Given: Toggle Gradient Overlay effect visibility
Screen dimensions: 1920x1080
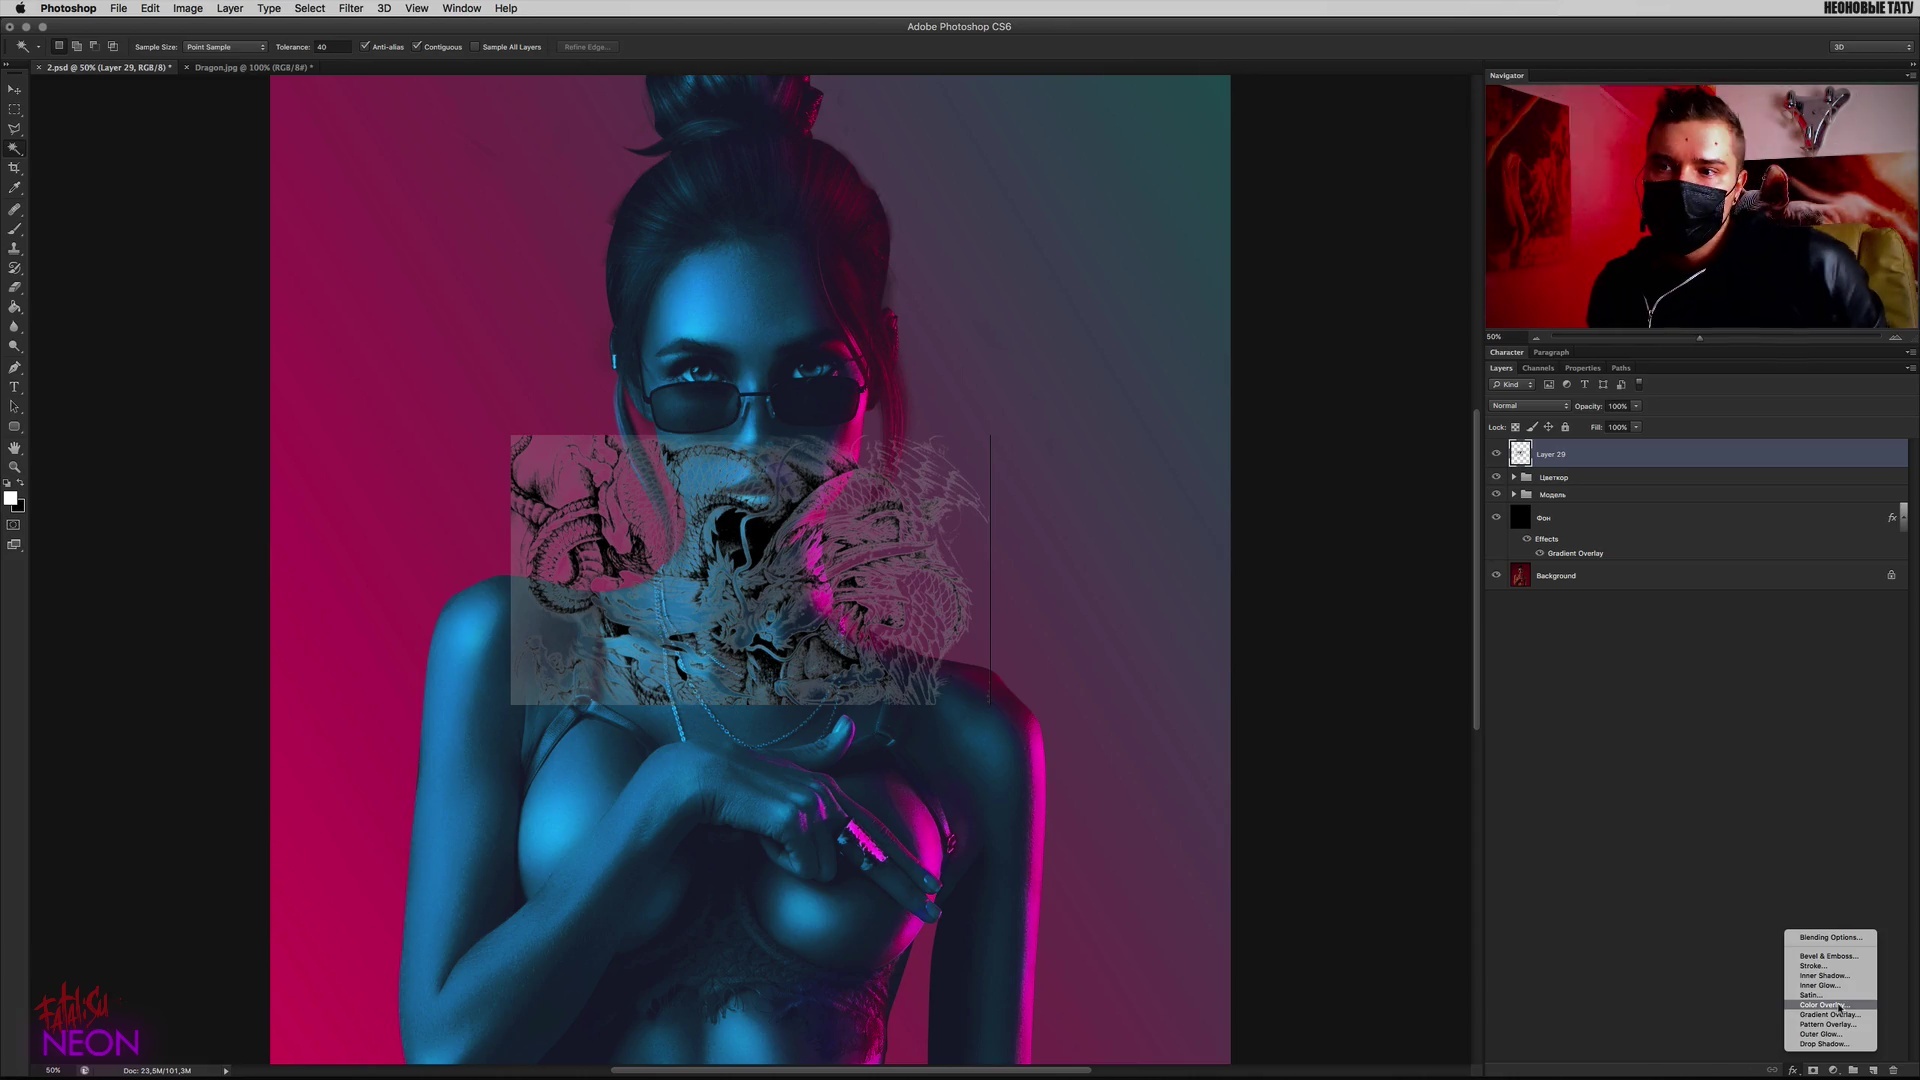Looking at the screenshot, I should click(1540, 553).
